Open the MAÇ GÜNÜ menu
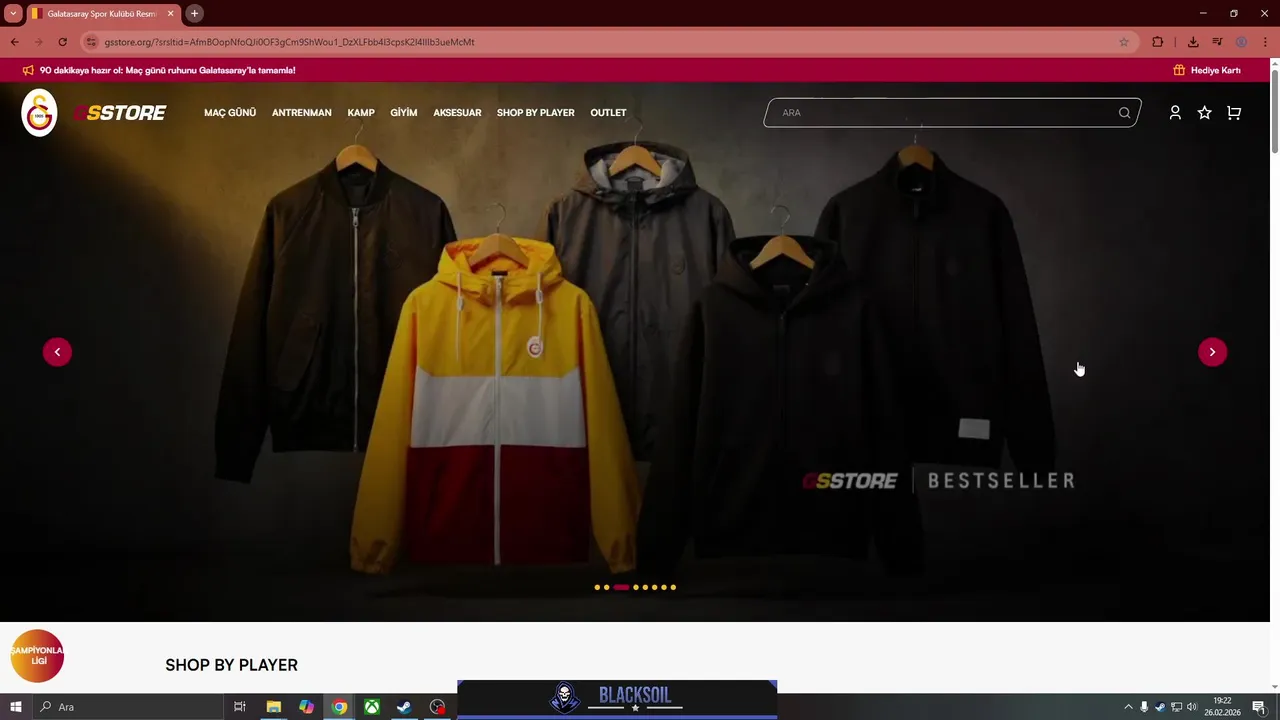1280x720 pixels. pos(230,113)
